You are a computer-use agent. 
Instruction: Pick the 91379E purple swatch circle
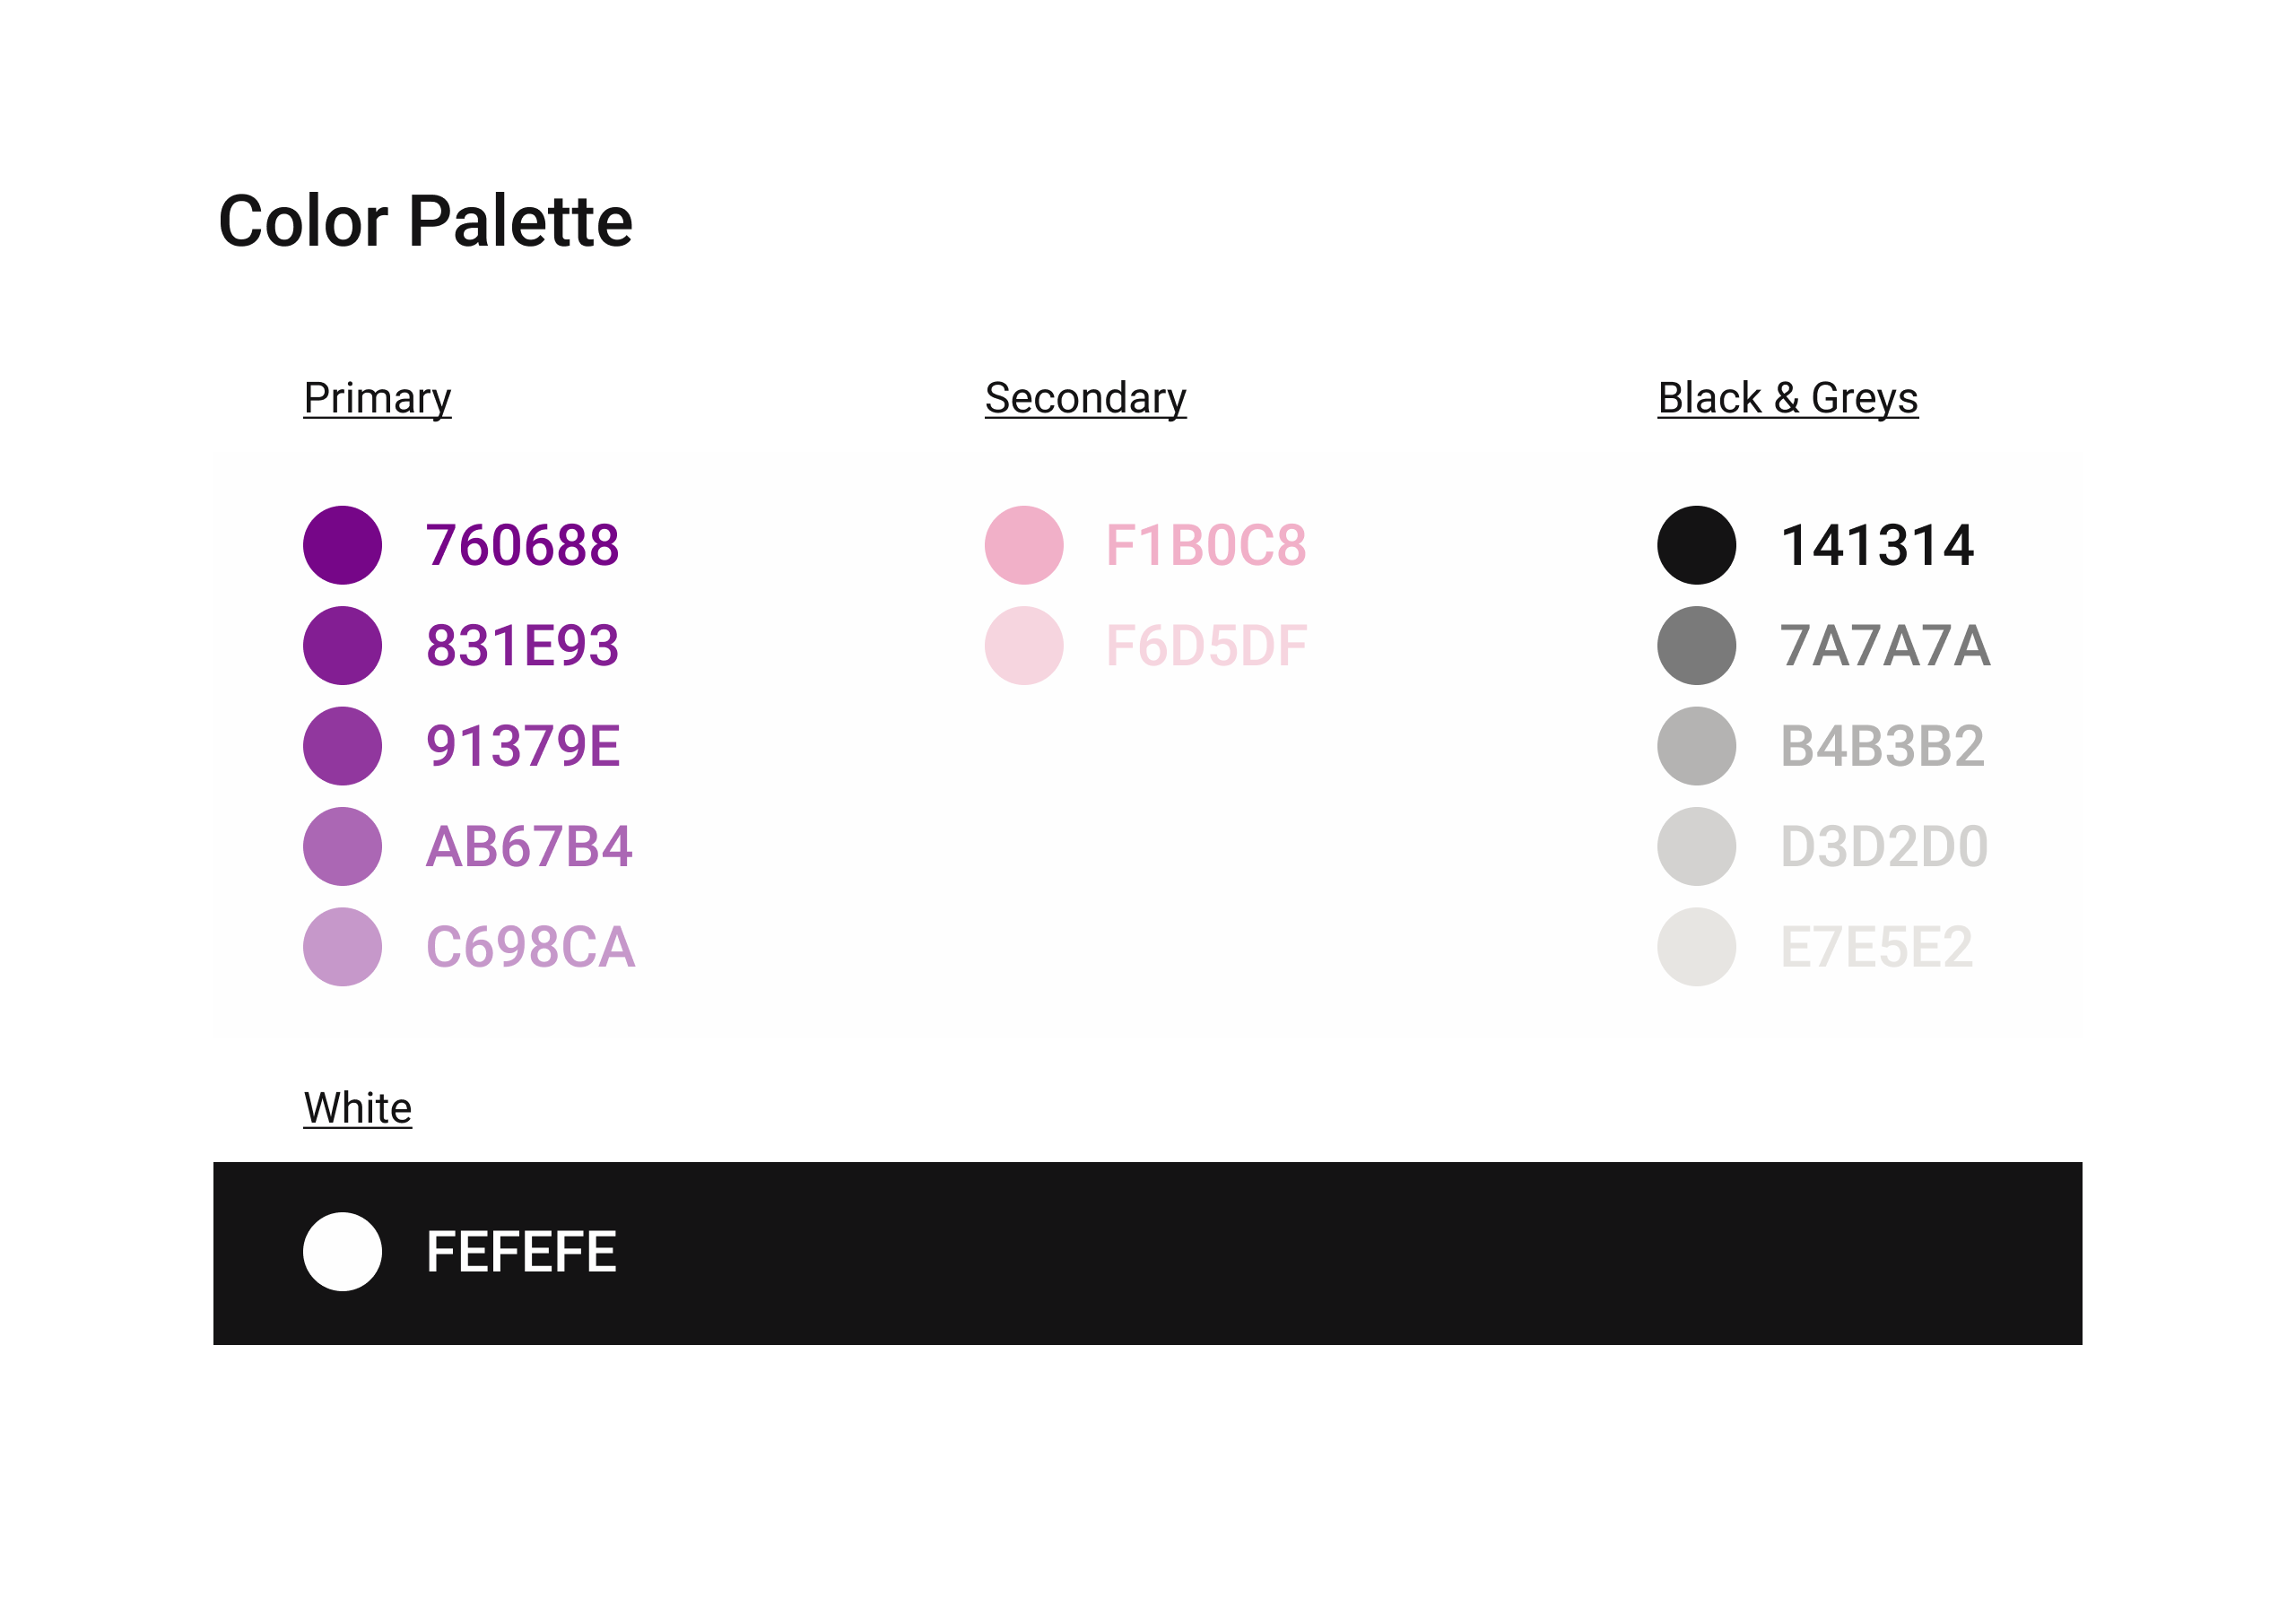[x=342, y=746]
